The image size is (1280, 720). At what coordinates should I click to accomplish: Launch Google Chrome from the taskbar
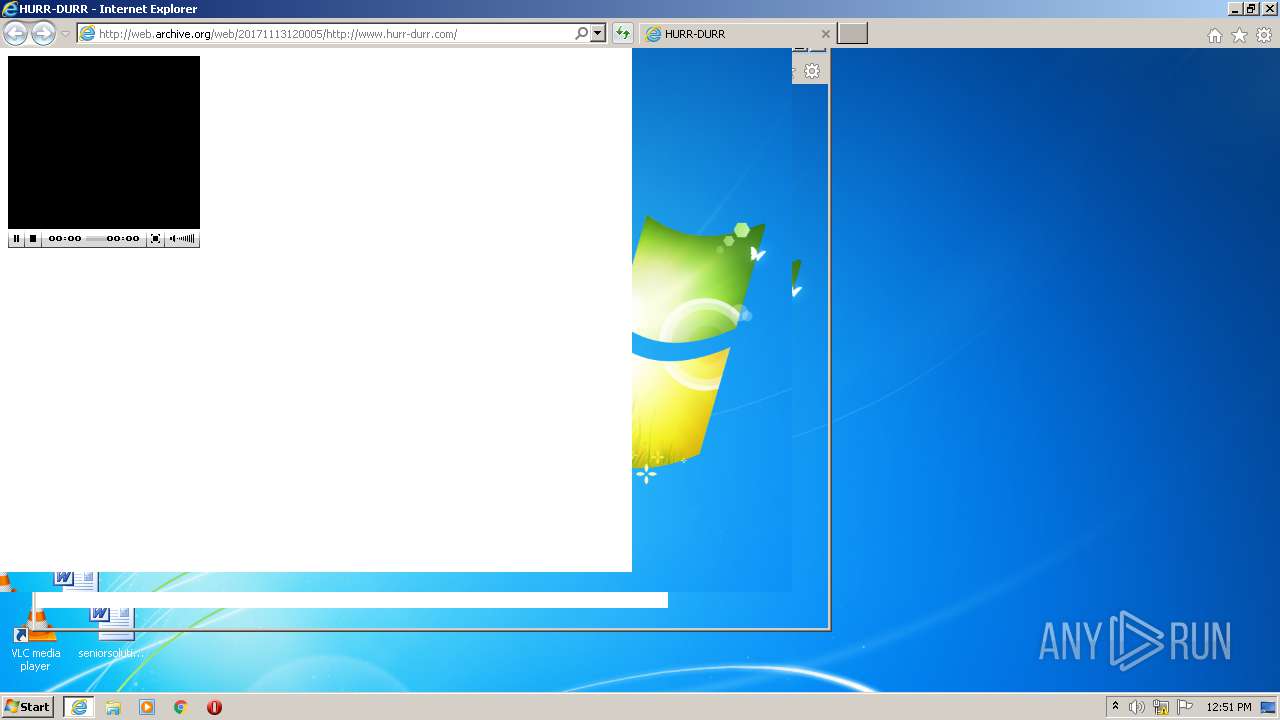click(x=181, y=707)
